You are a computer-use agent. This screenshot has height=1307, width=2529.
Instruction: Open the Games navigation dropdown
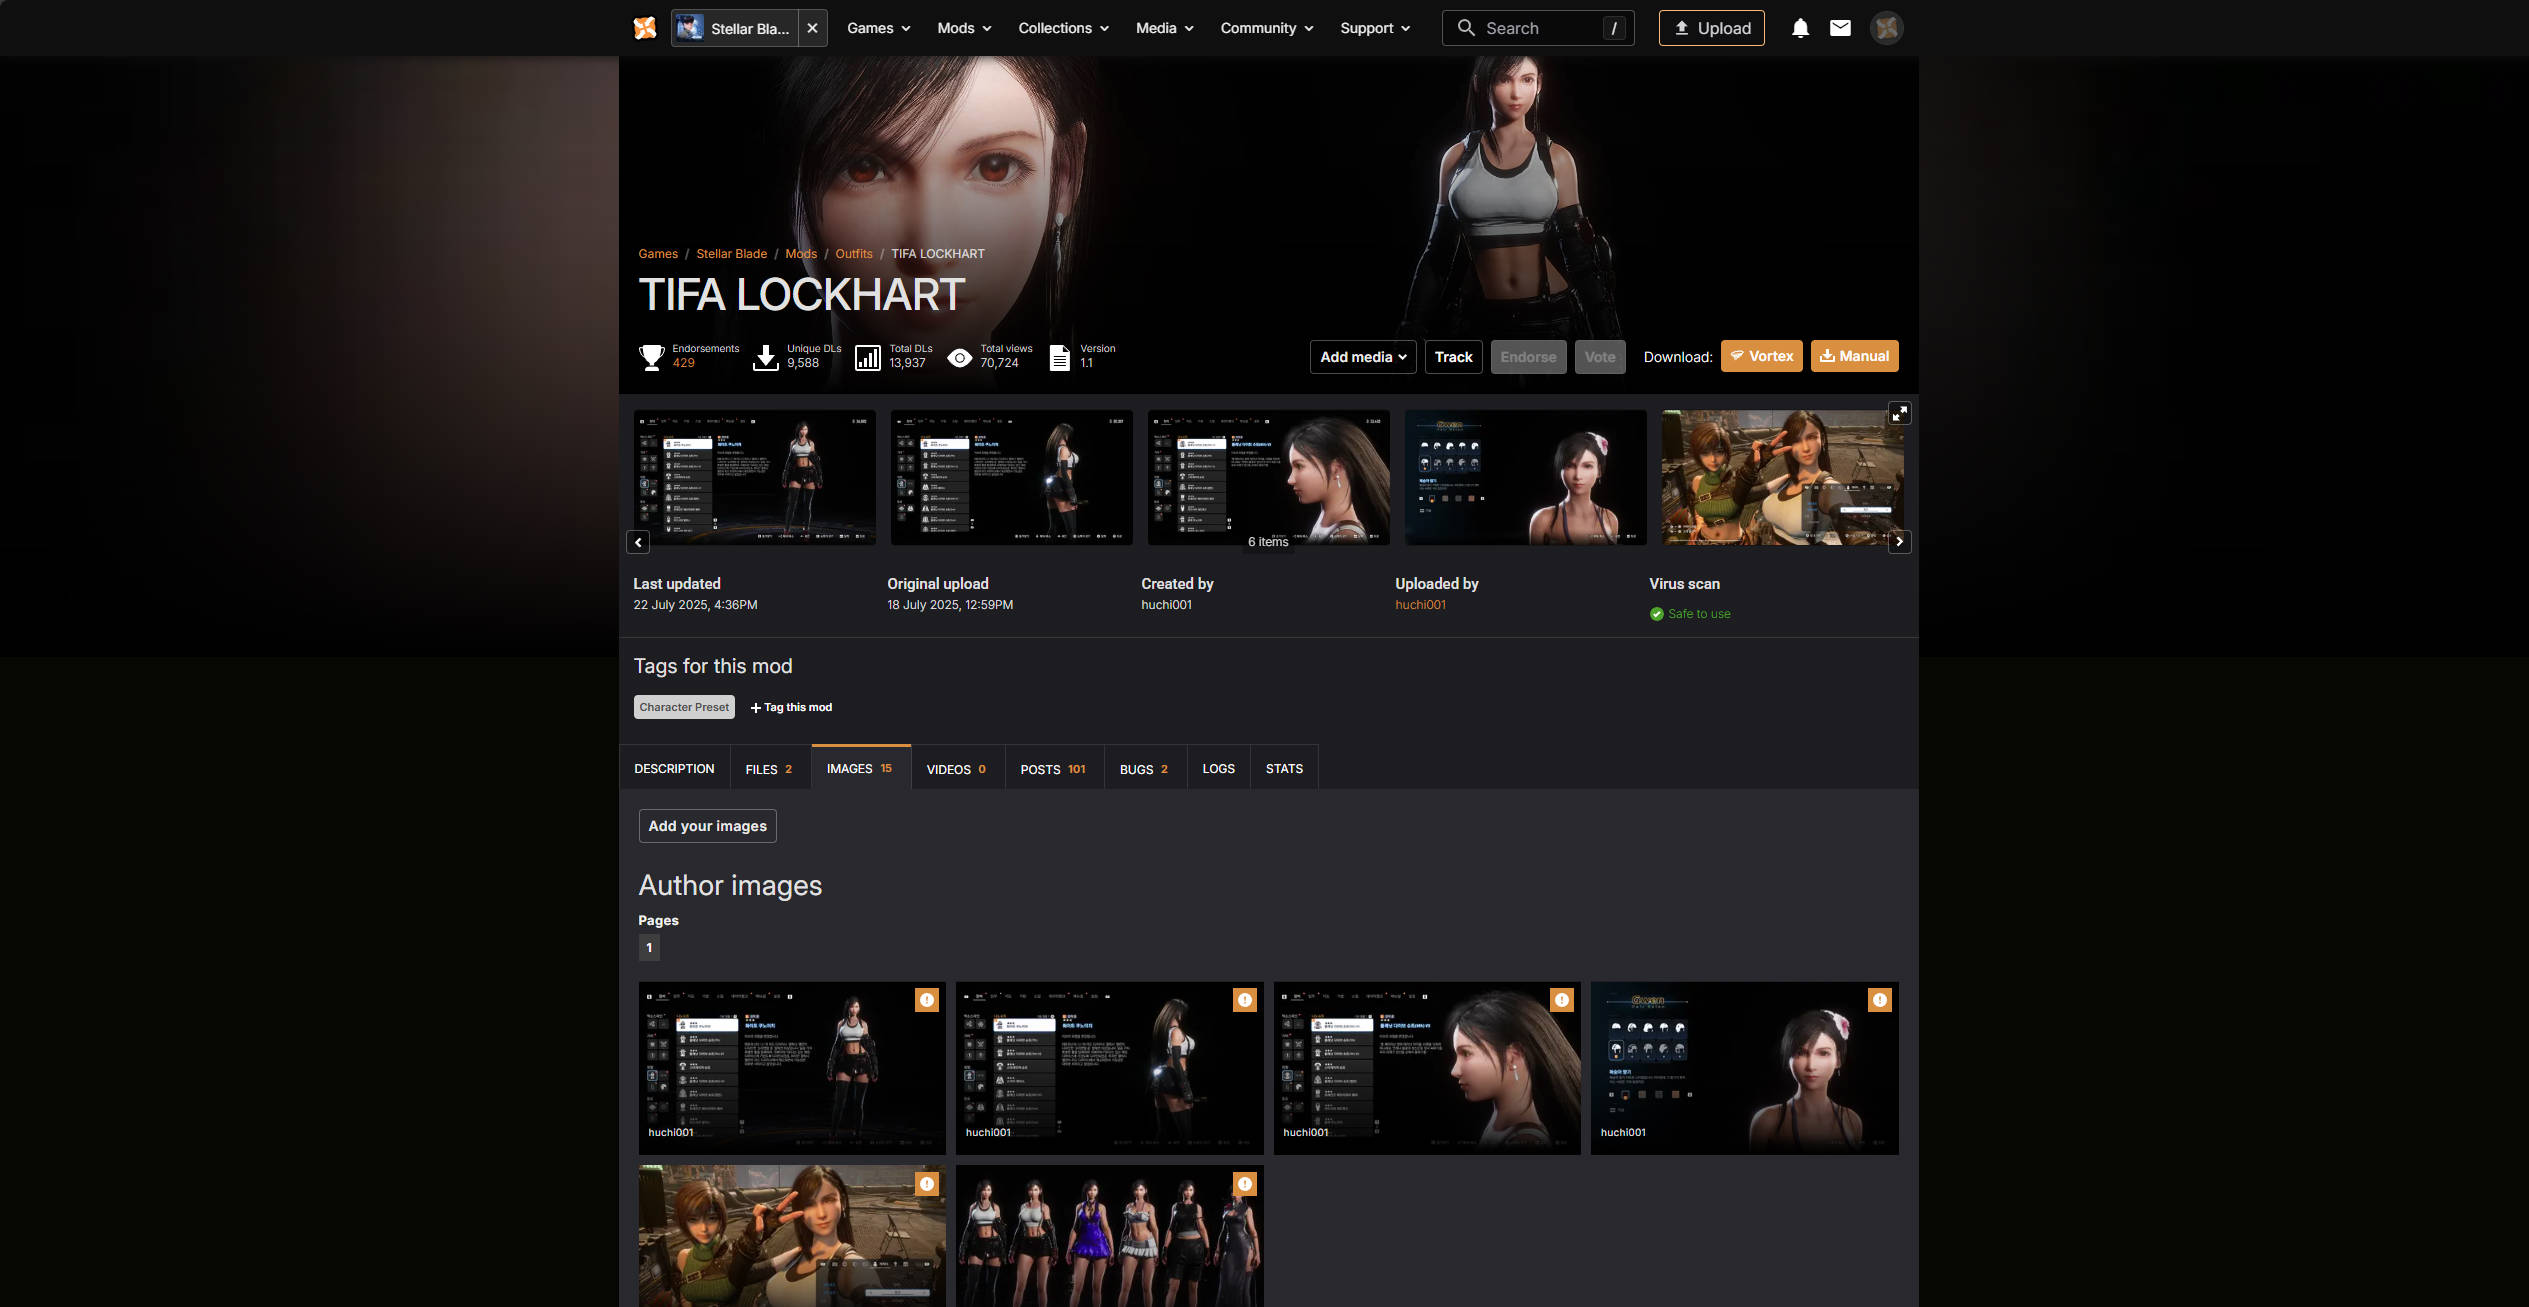point(878,28)
